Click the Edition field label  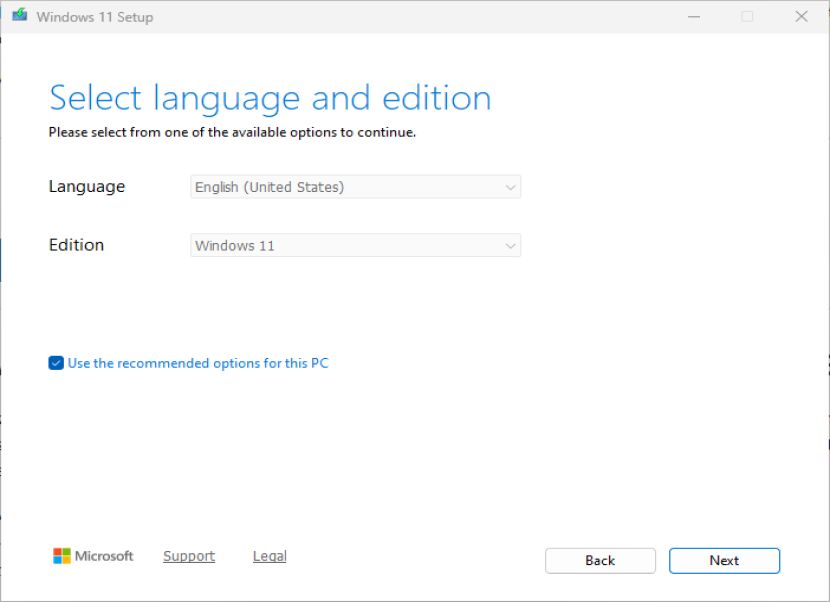76,245
